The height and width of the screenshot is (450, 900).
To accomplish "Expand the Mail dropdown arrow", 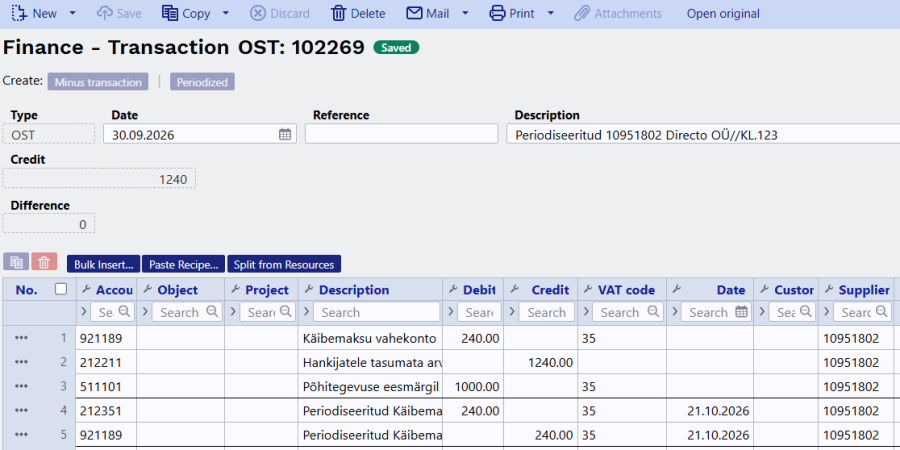I will pos(465,13).
